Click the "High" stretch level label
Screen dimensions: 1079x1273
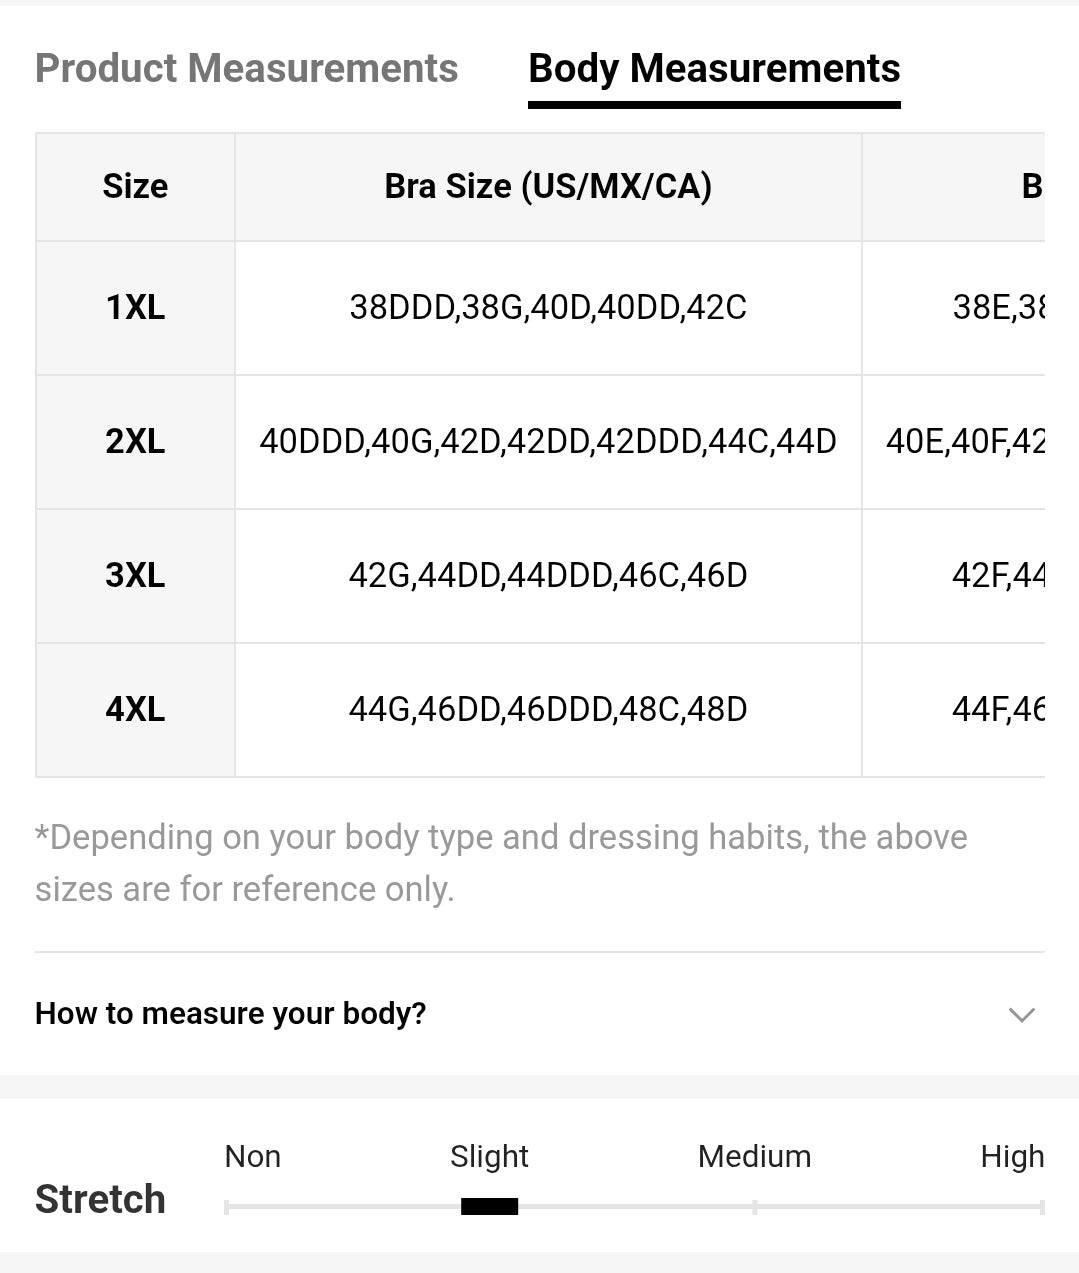(x=1011, y=1156)
